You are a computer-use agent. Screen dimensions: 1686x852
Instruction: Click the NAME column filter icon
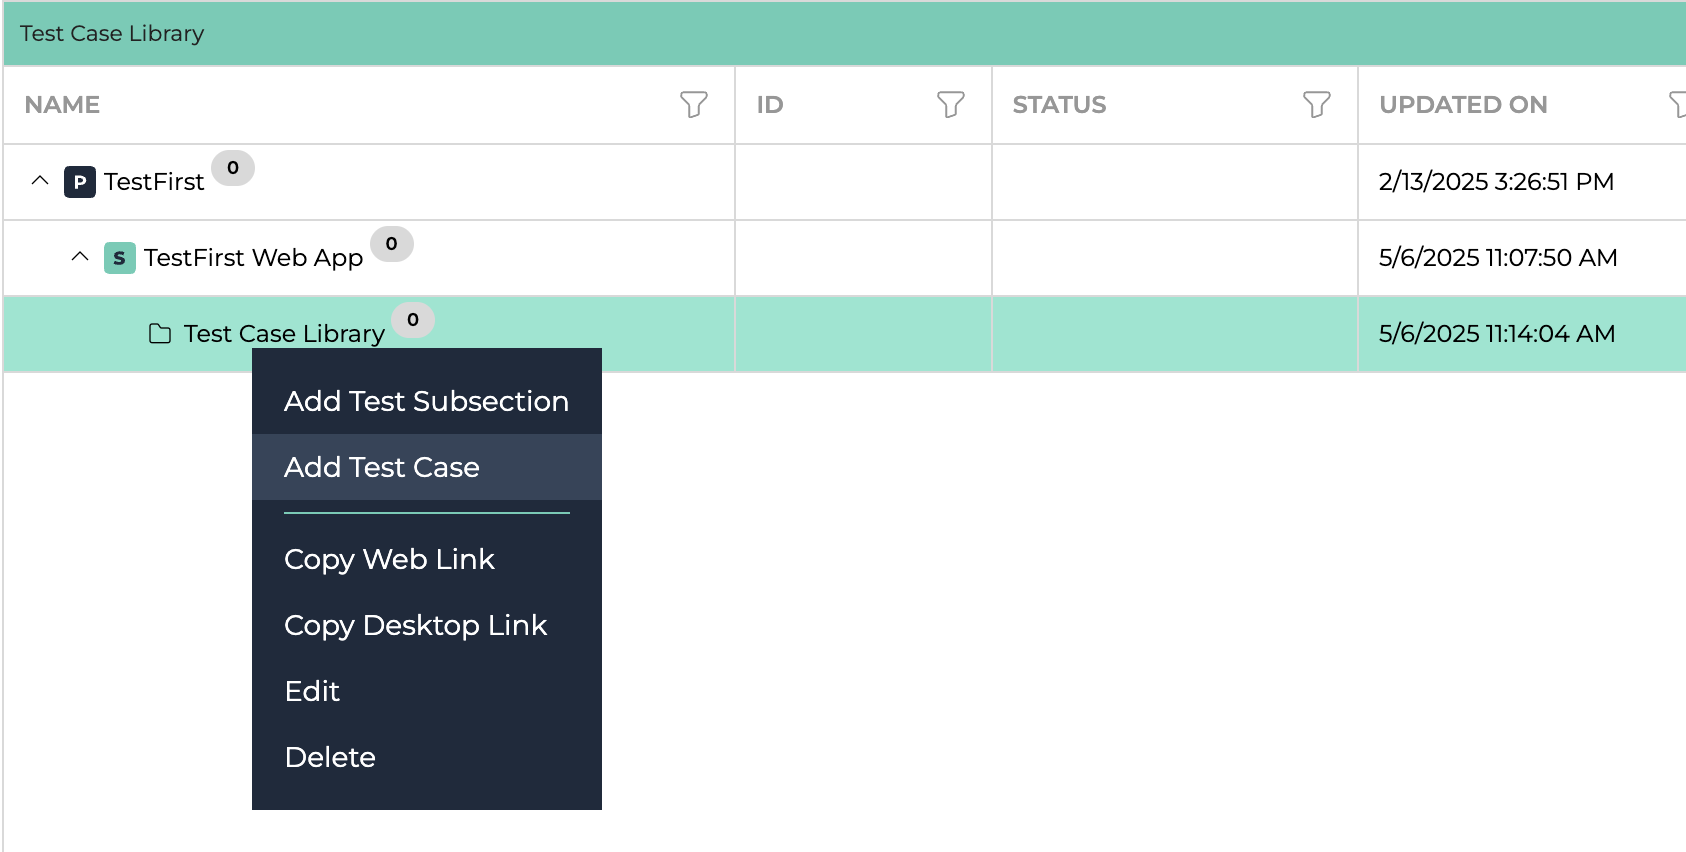click(693, 104)
